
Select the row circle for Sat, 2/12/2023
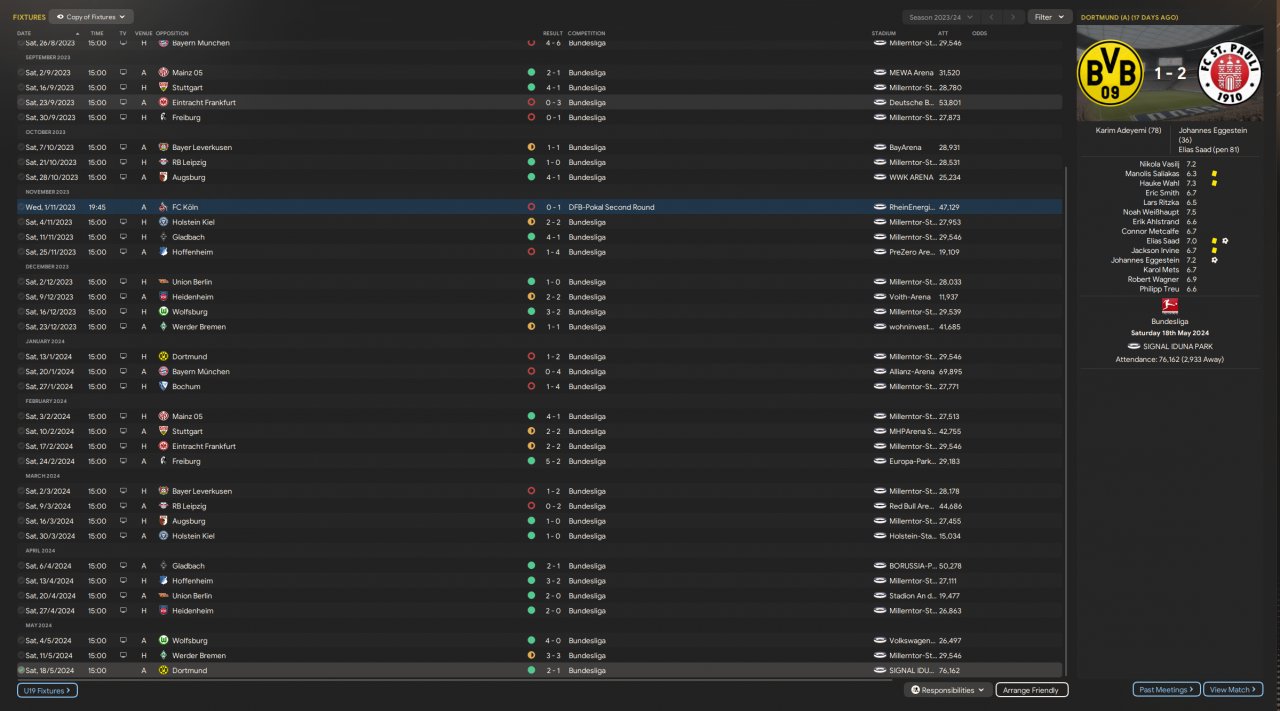click(x=21, y=282)
